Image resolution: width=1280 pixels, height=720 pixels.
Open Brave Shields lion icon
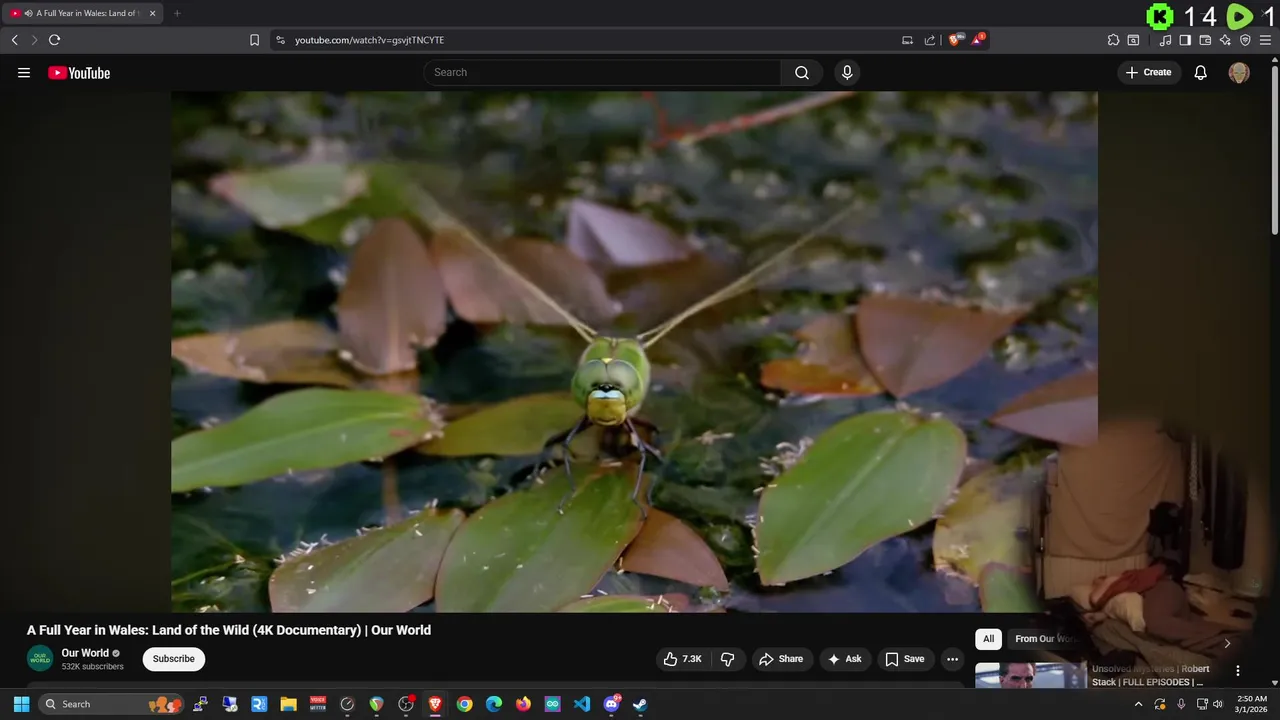(x=955, y=40)
